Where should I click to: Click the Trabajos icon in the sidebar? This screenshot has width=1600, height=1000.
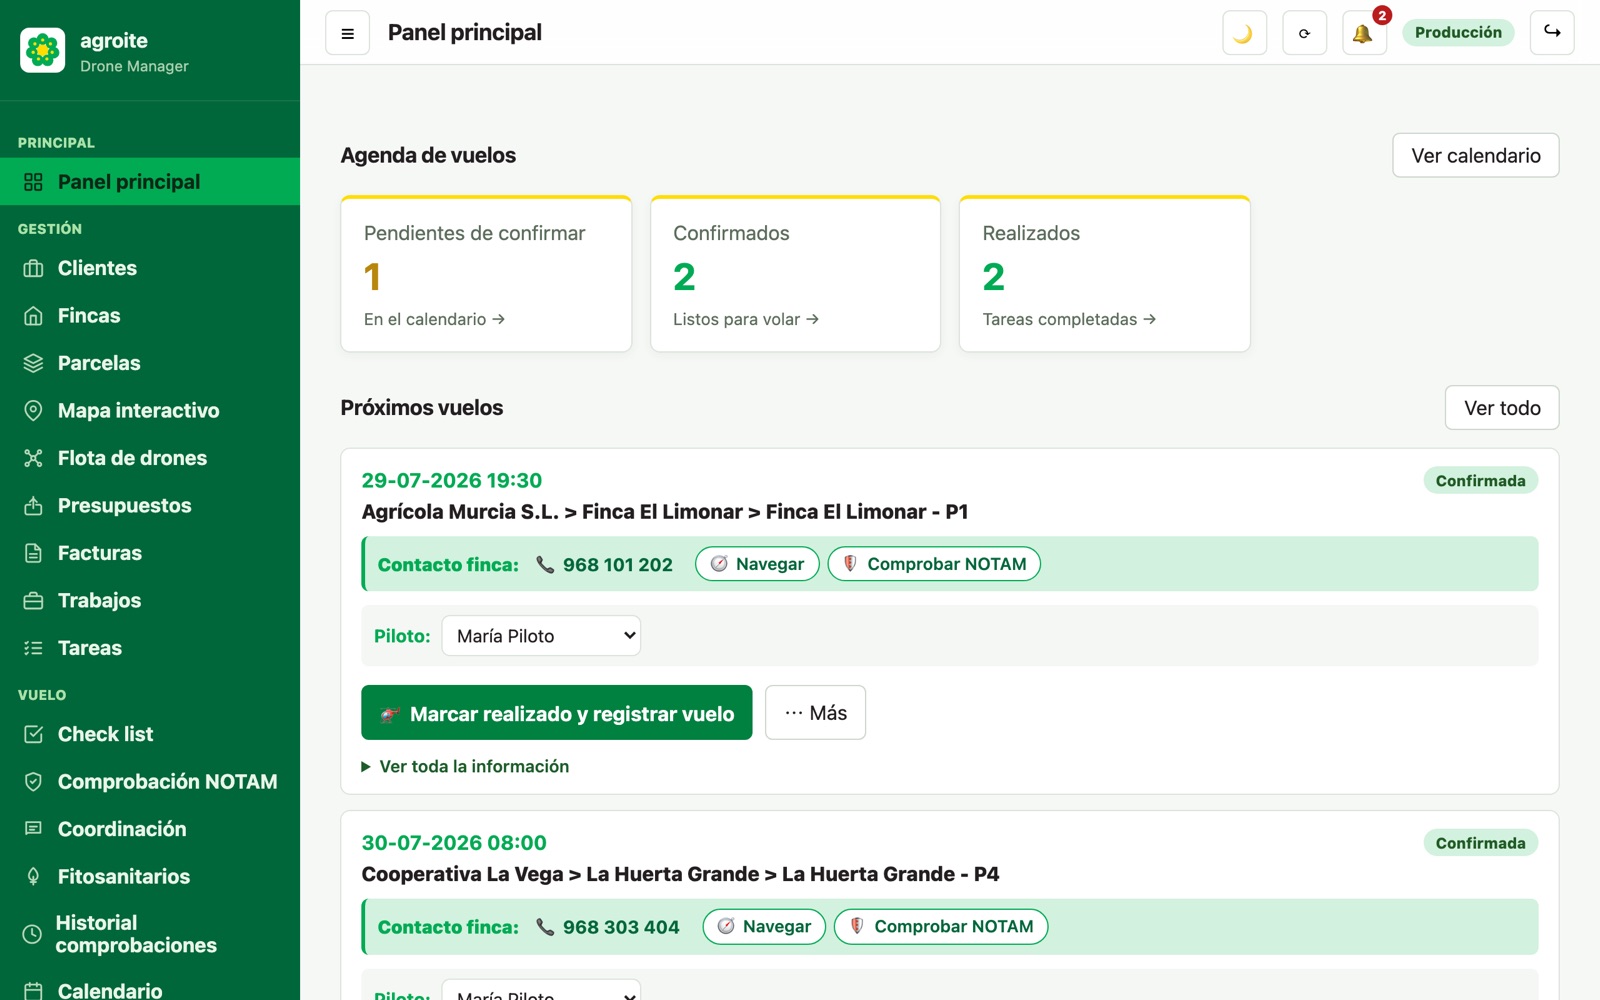coord(33,601)
